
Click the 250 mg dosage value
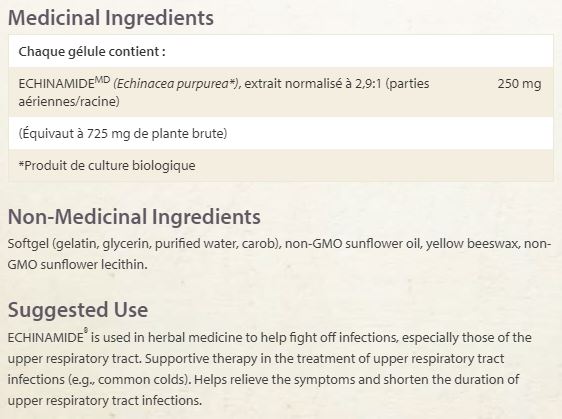[519, 84]
